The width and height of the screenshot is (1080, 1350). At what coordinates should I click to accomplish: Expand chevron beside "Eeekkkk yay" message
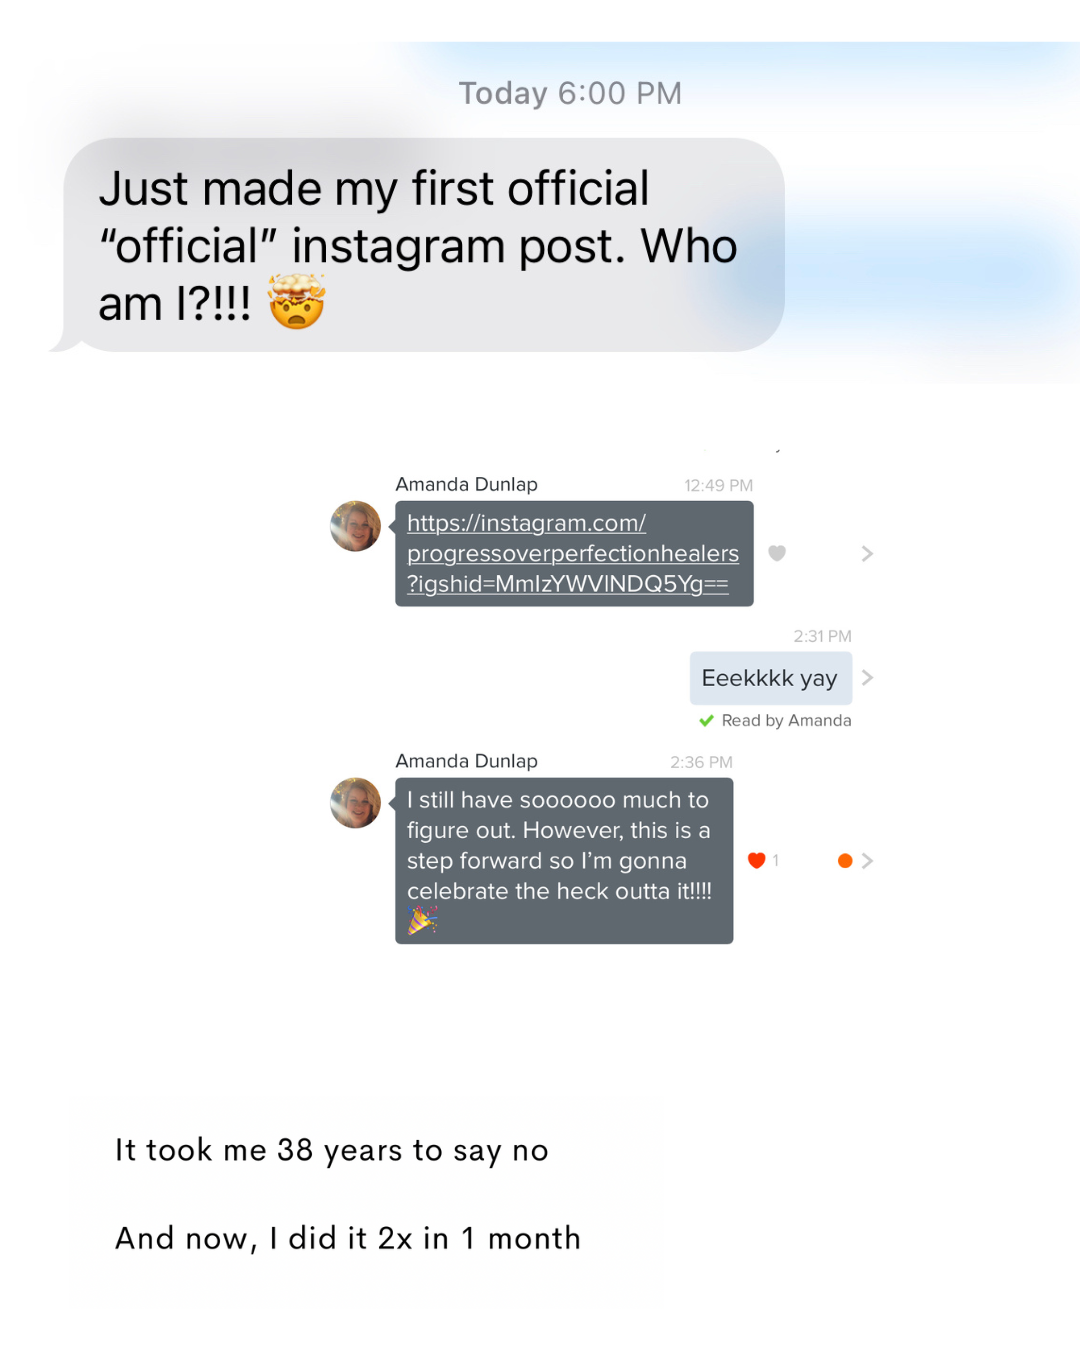click(867, 678)
